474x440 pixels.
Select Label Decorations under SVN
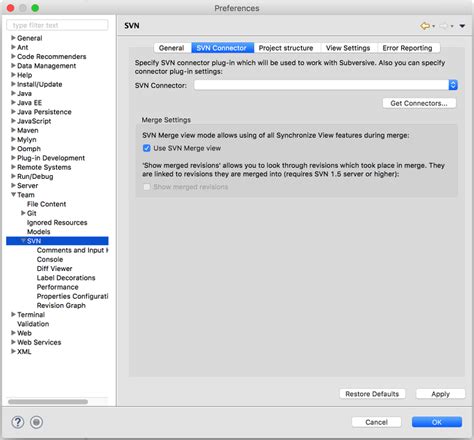coord(66,278)
